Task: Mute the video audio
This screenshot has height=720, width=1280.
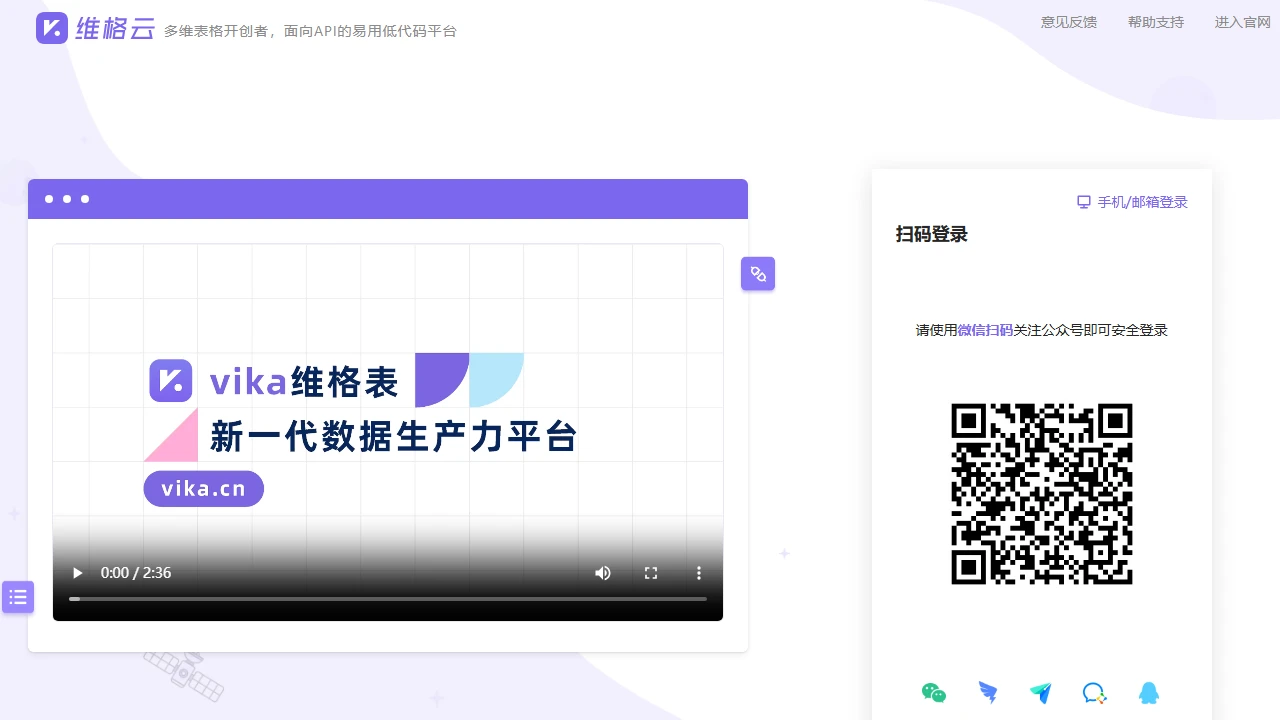Action: [602, 572]
